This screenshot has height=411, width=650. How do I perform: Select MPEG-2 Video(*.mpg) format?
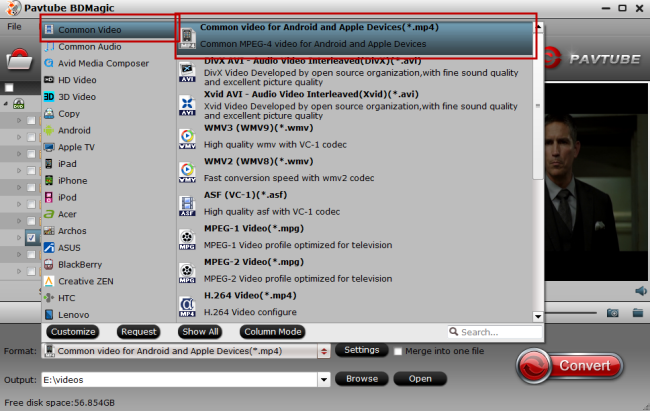pyautogui.click(x=356, y=270)
